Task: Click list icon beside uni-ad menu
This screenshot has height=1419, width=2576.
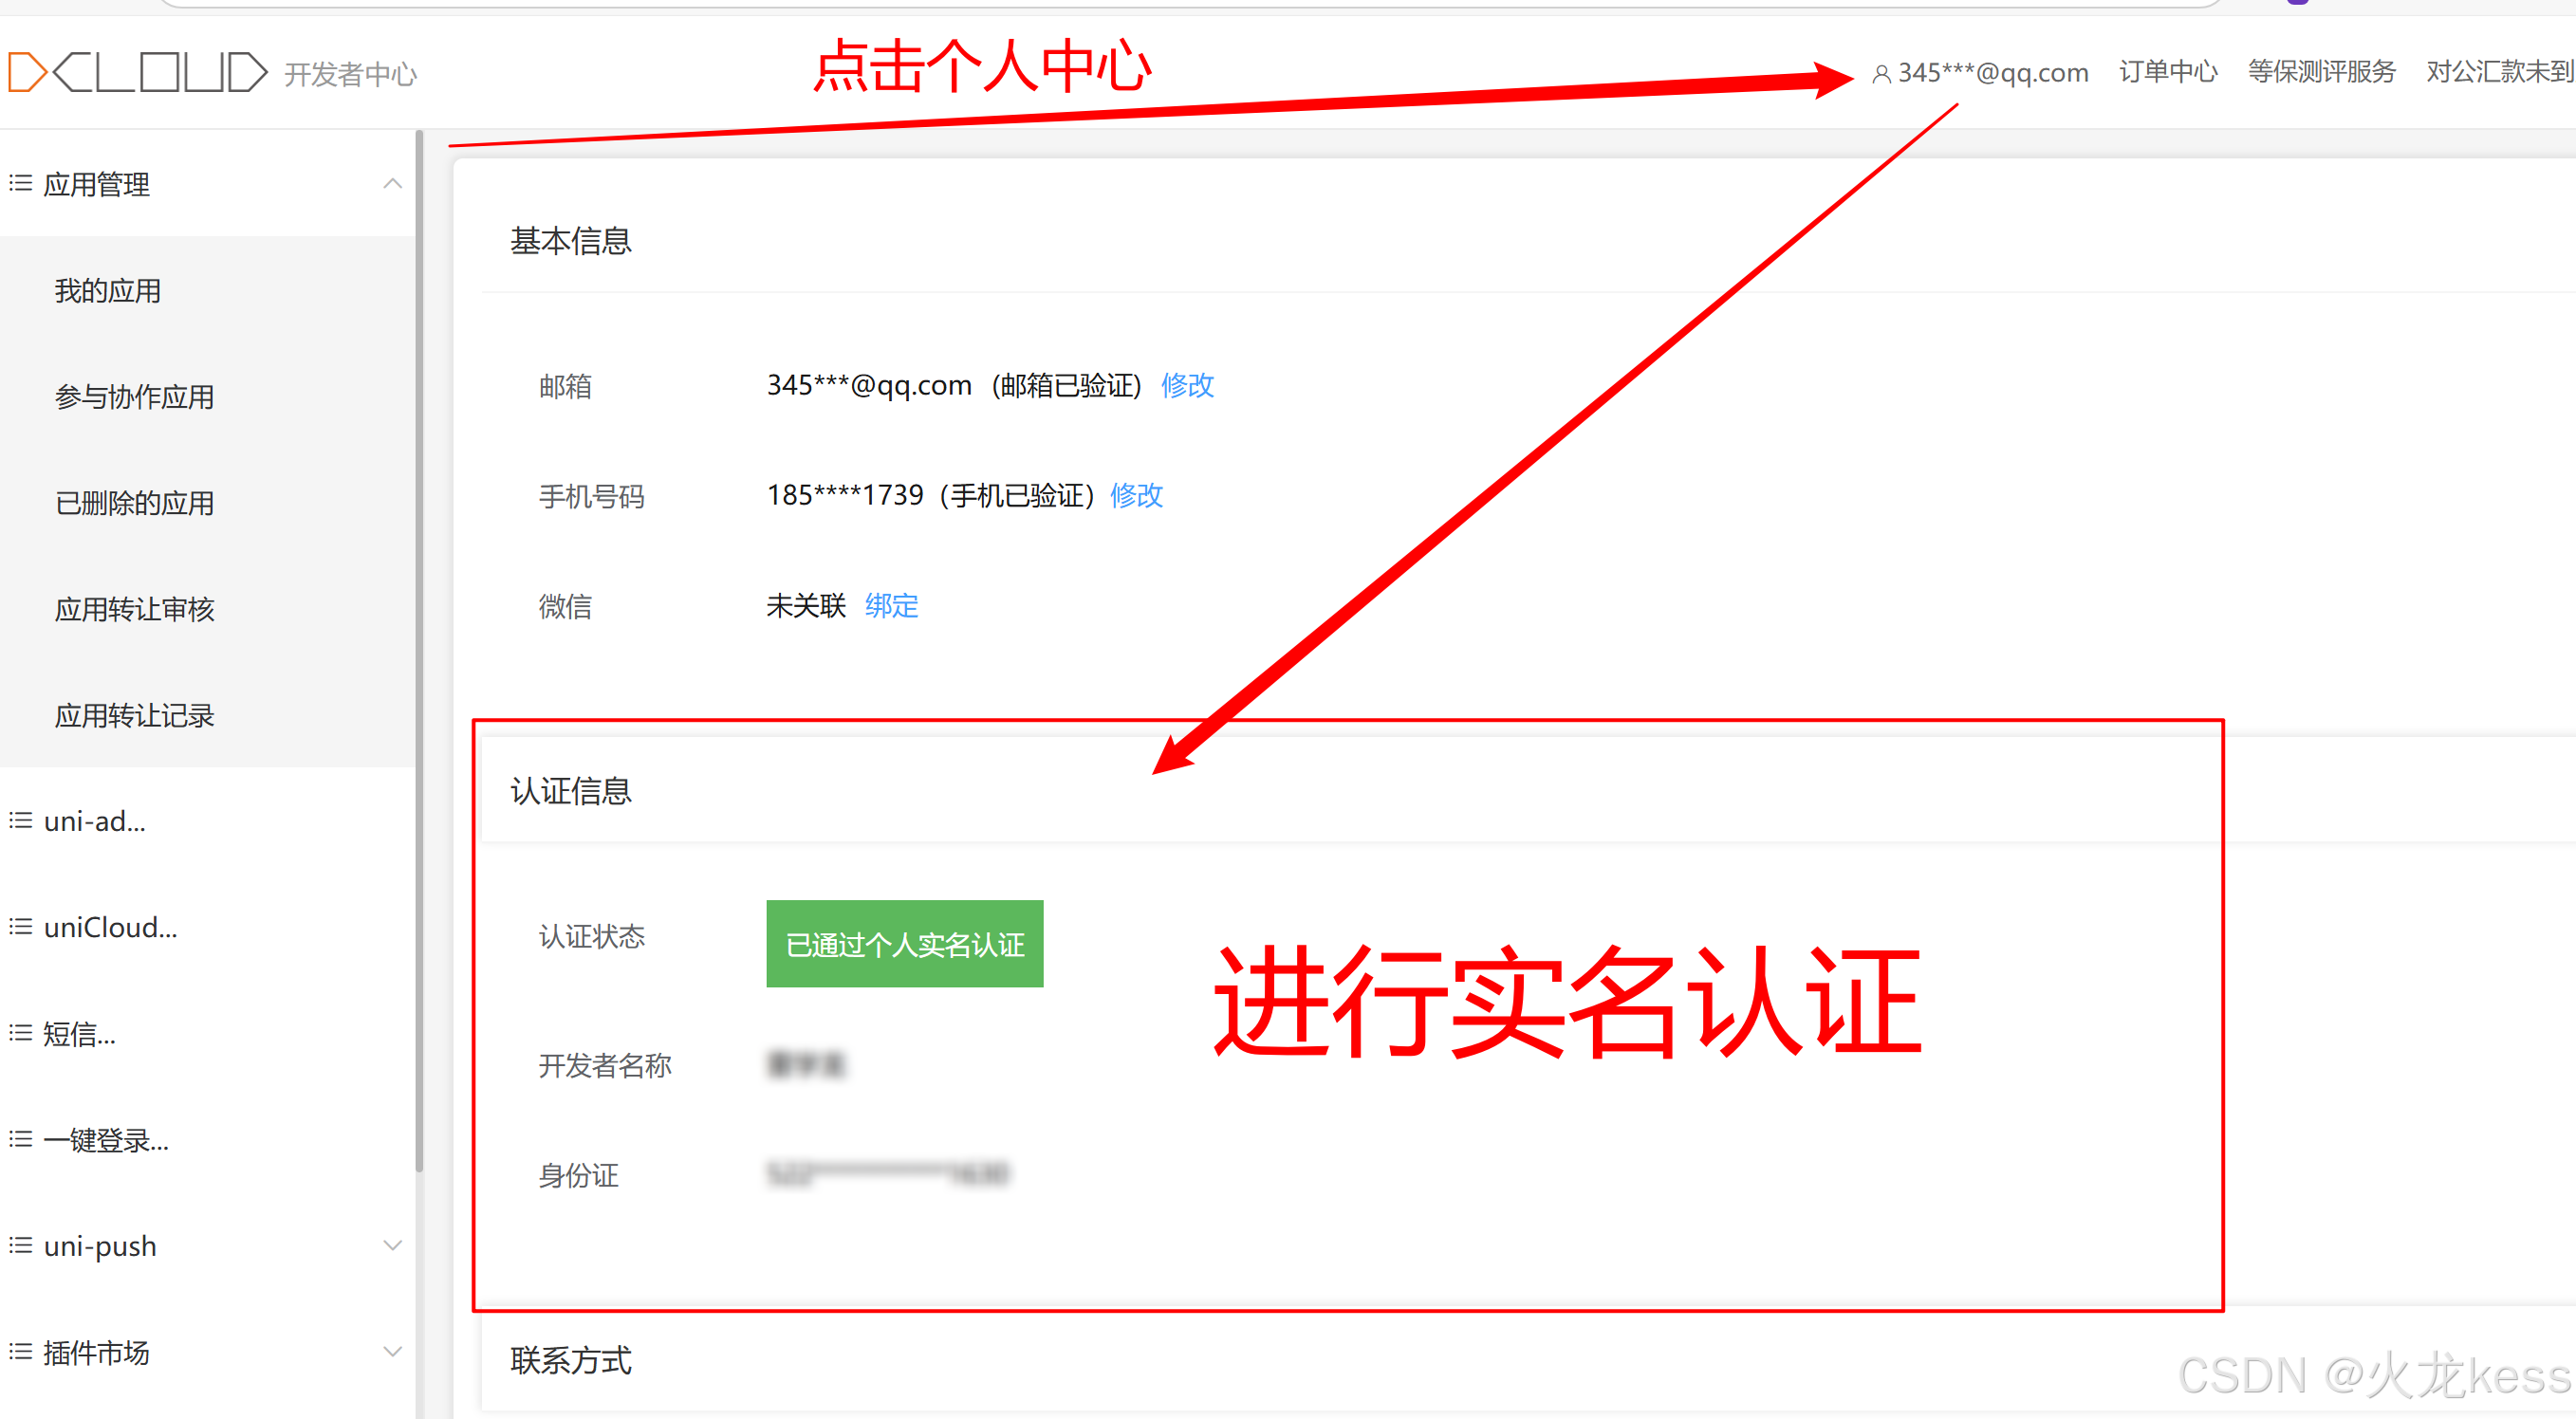Action: click(x=21, y=821)
